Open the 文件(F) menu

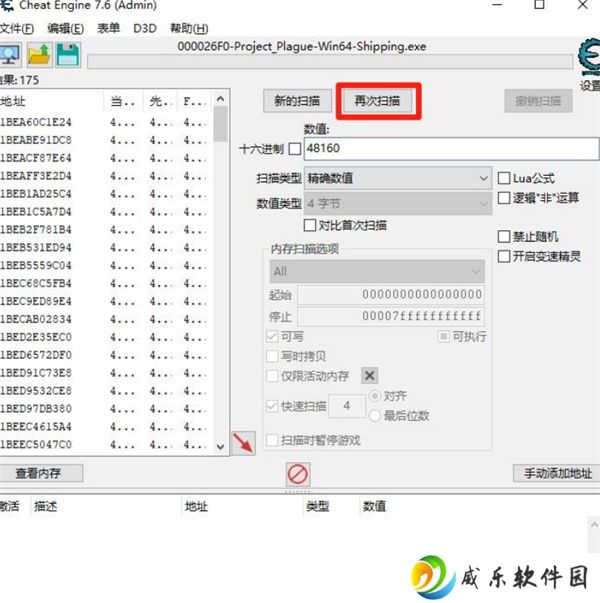click(17, 28)
